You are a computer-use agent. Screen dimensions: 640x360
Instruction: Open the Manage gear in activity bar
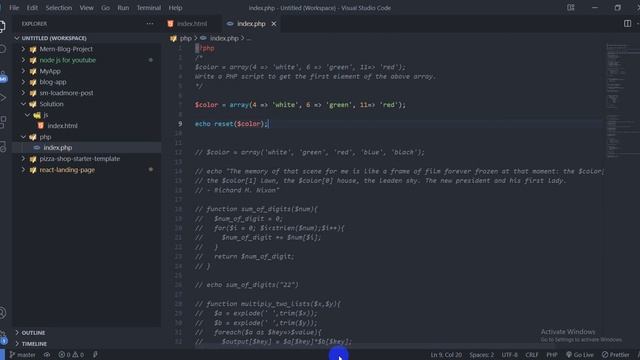3,337
